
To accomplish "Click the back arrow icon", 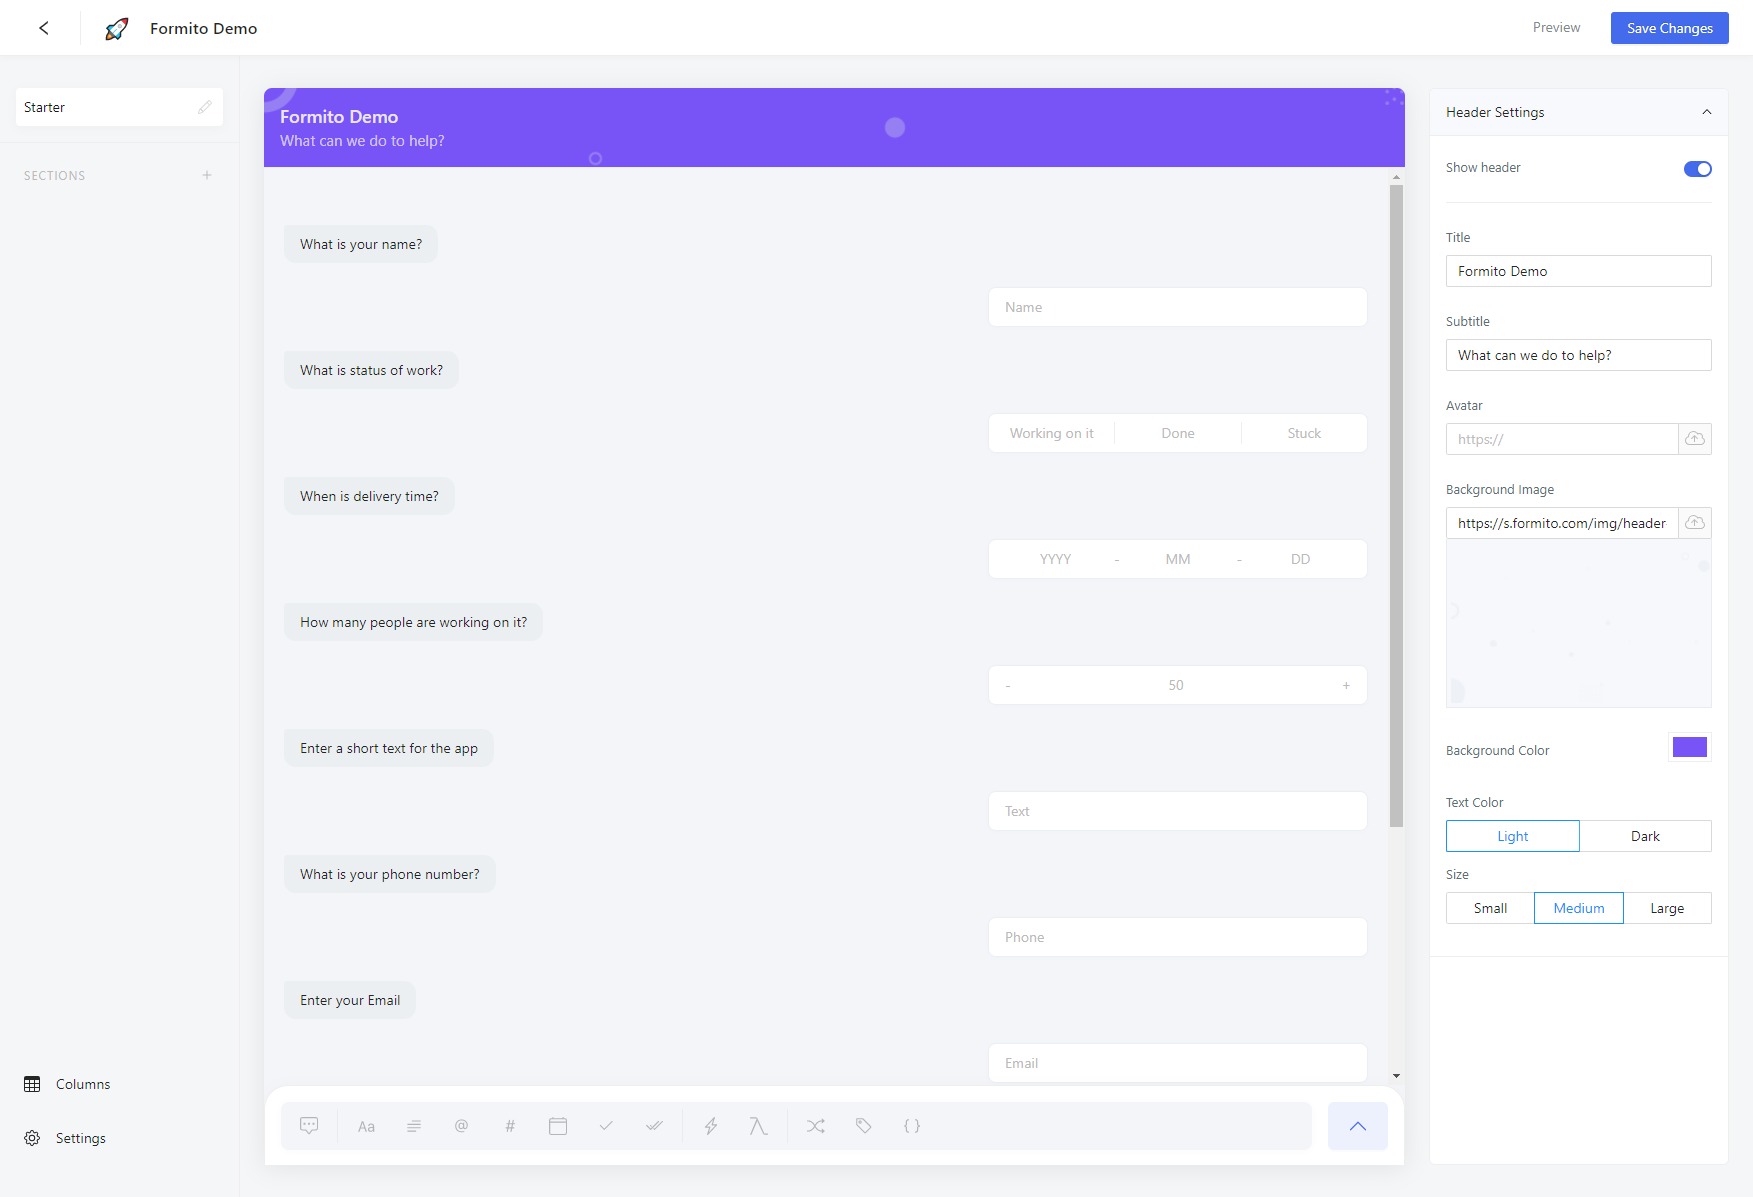I will (44, 28).
